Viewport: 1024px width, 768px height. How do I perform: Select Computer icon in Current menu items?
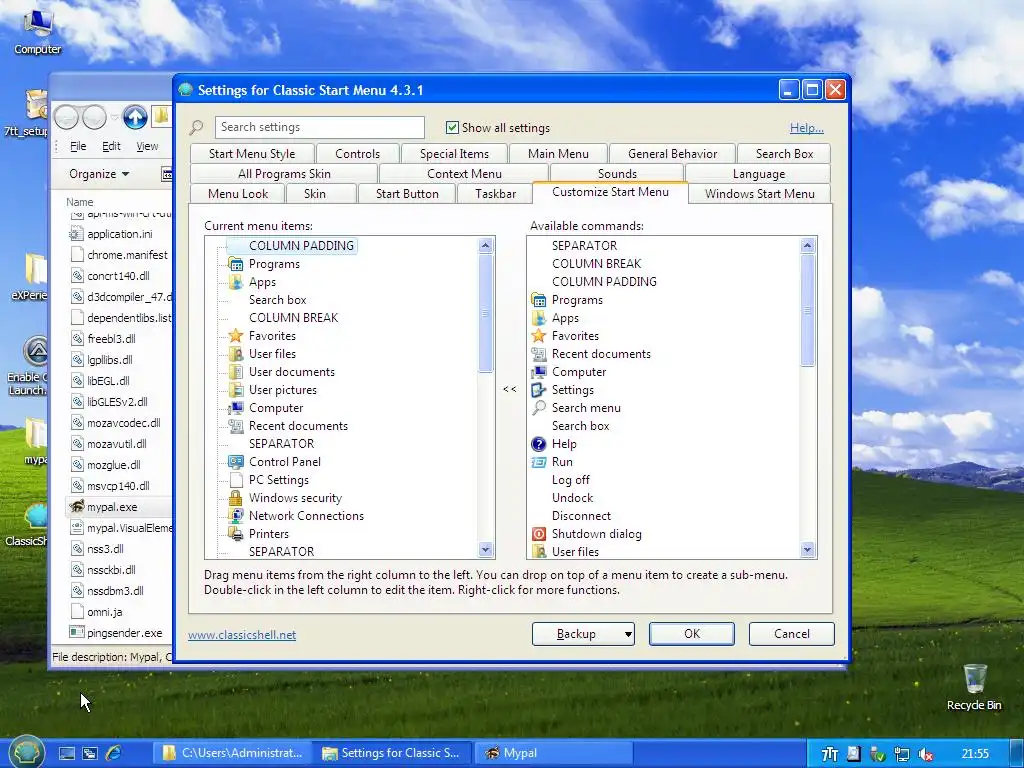[x=236, y=408]
